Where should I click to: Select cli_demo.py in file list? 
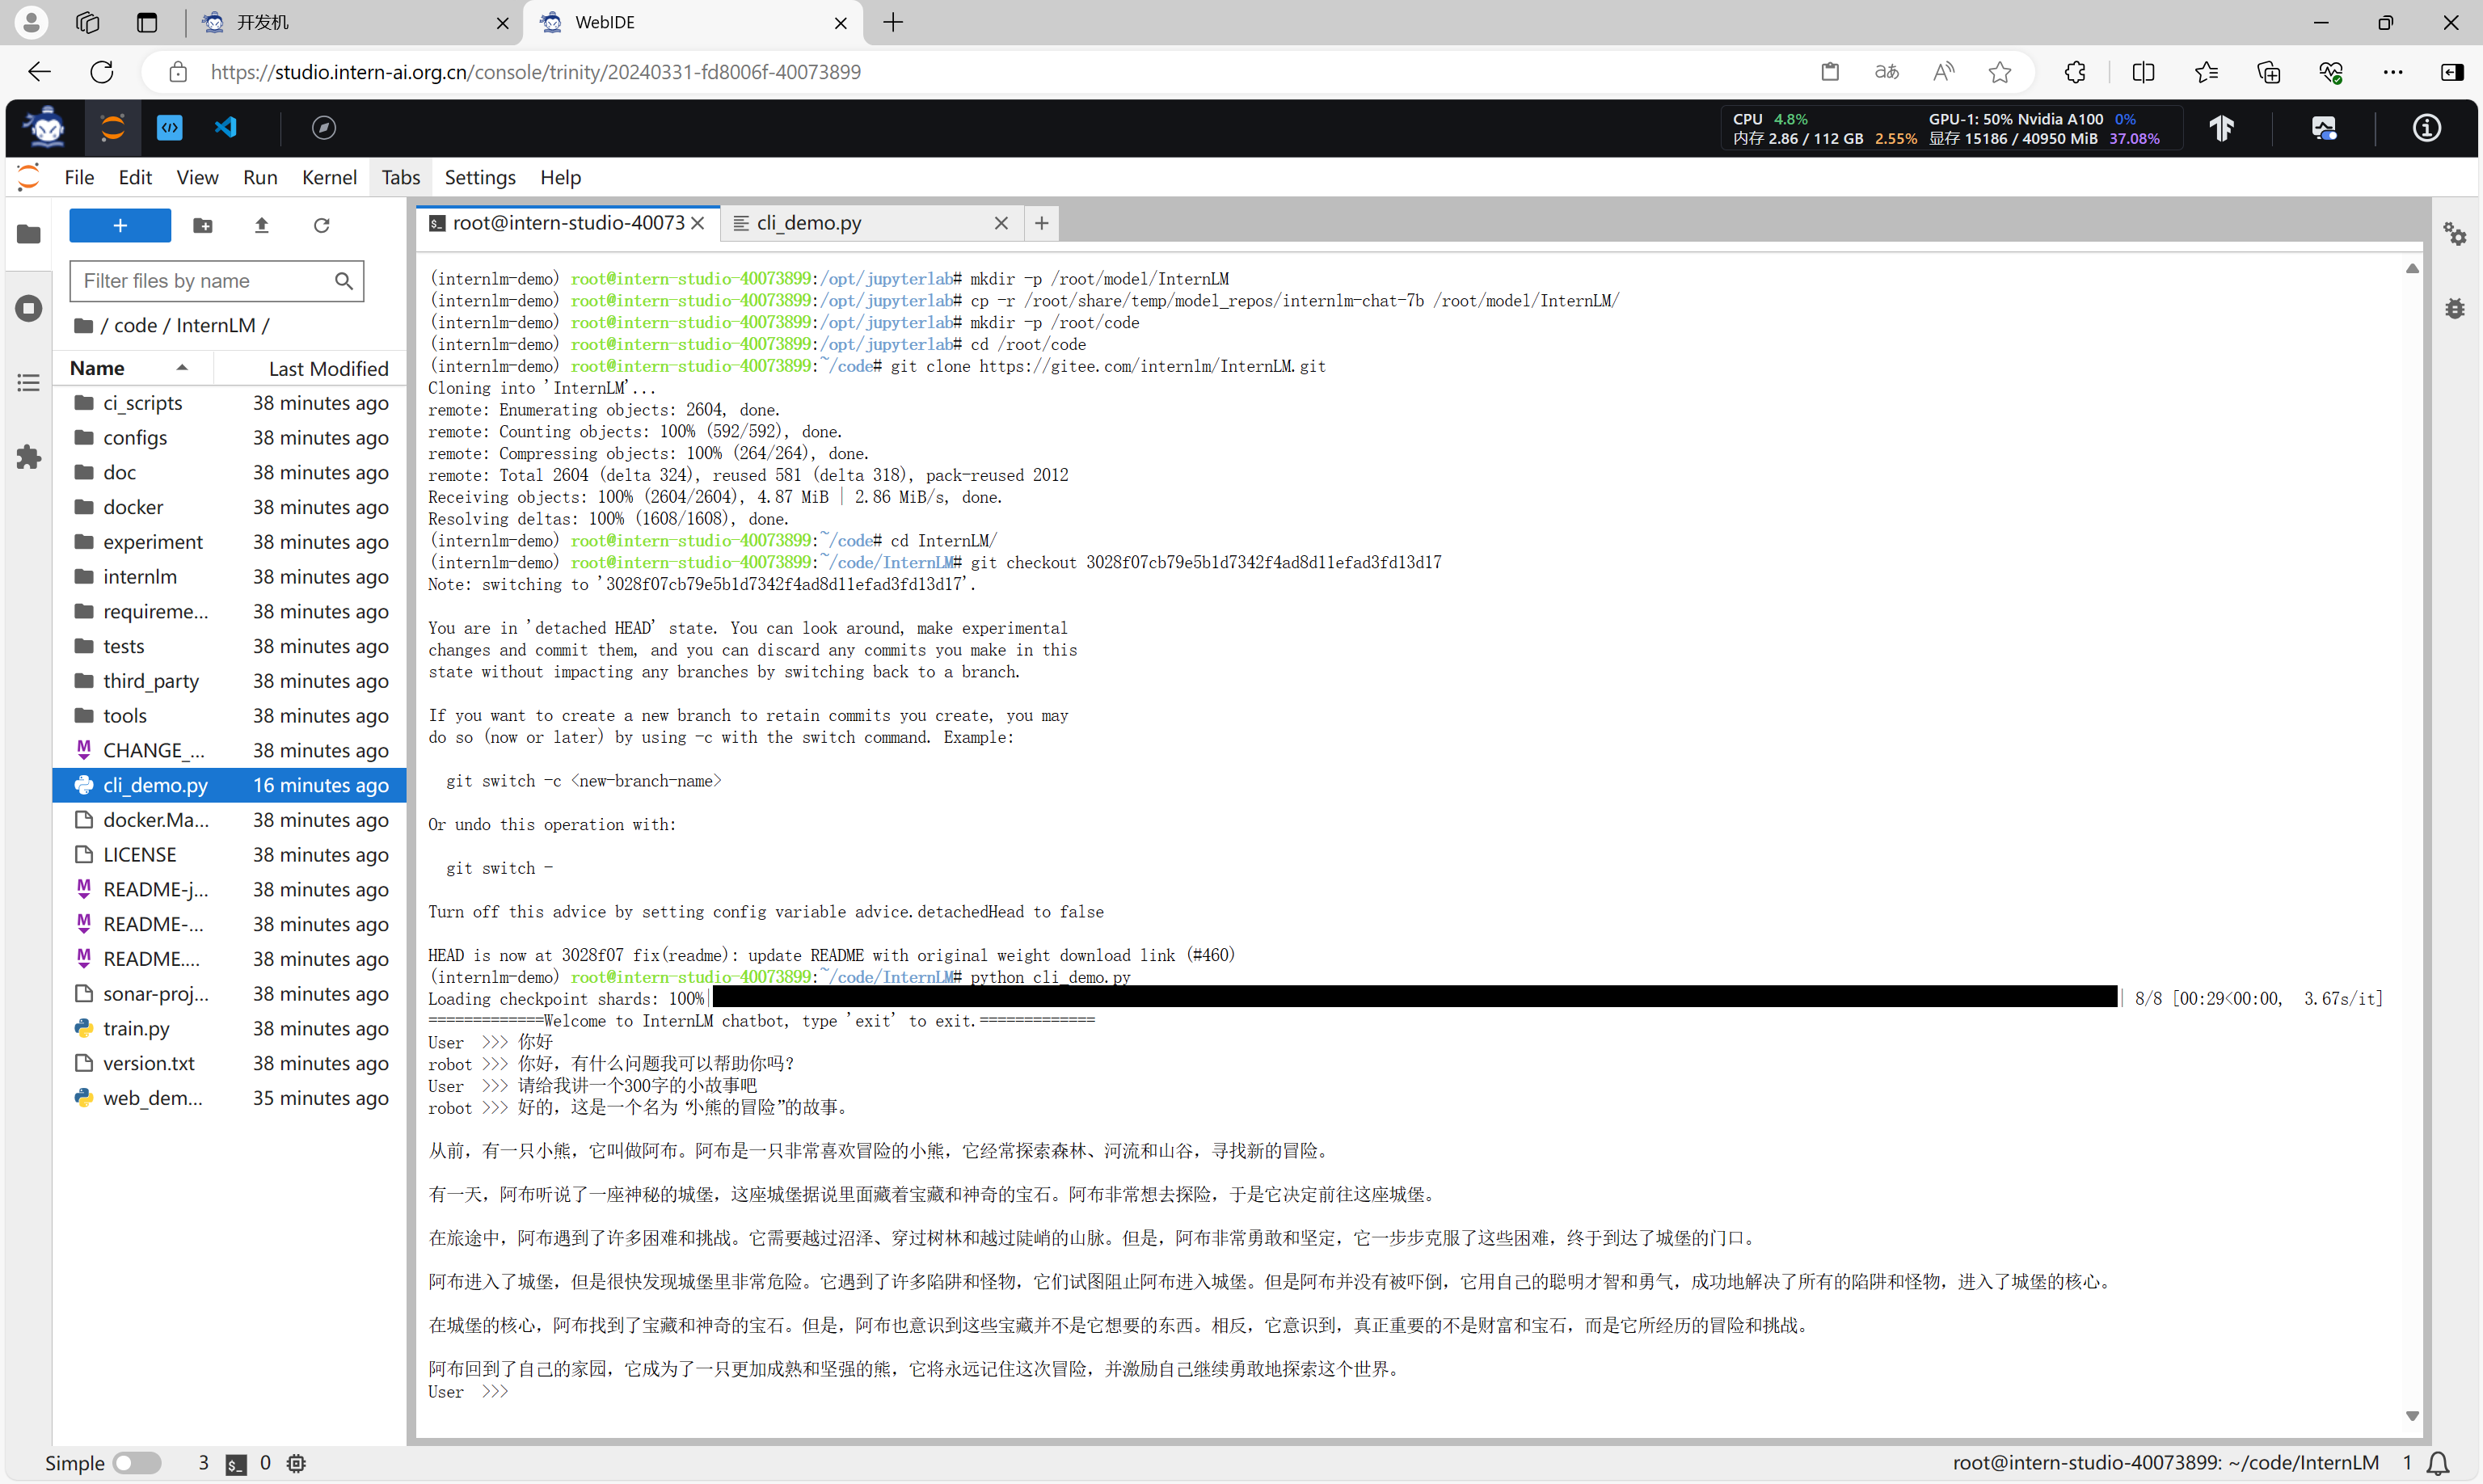(230, 785)
